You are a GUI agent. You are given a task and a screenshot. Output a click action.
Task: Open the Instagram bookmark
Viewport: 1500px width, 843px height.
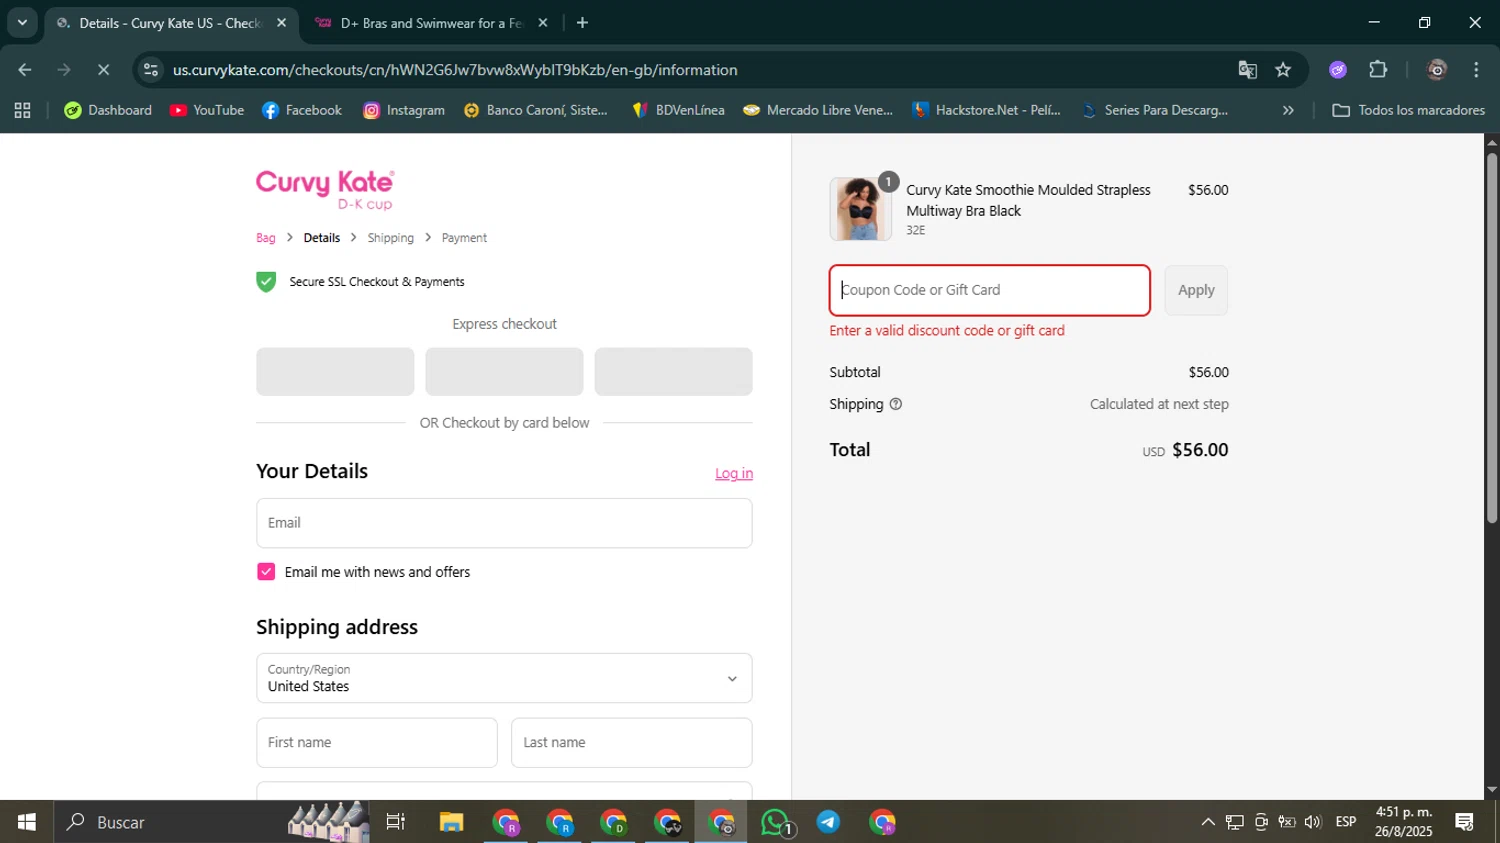(404, 110)
